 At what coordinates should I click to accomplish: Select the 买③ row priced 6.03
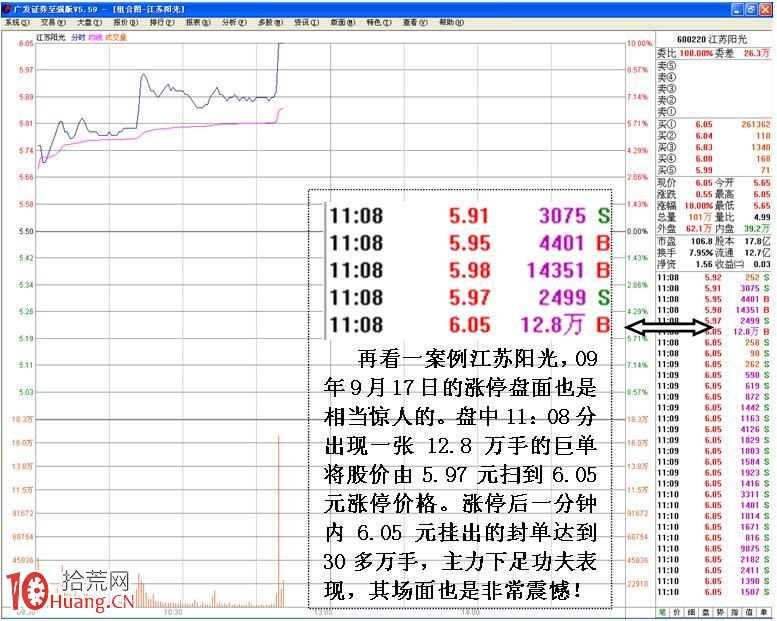pyautogui.click(x=714, y=147)
